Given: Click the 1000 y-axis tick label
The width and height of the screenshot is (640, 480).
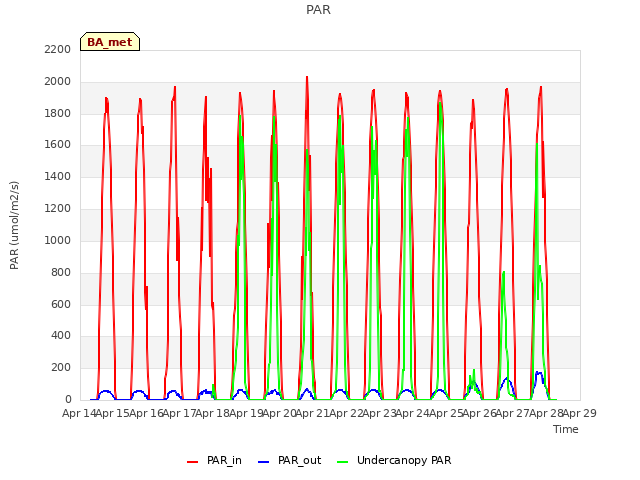Looking at the screenshot, I should coord(58,240).
